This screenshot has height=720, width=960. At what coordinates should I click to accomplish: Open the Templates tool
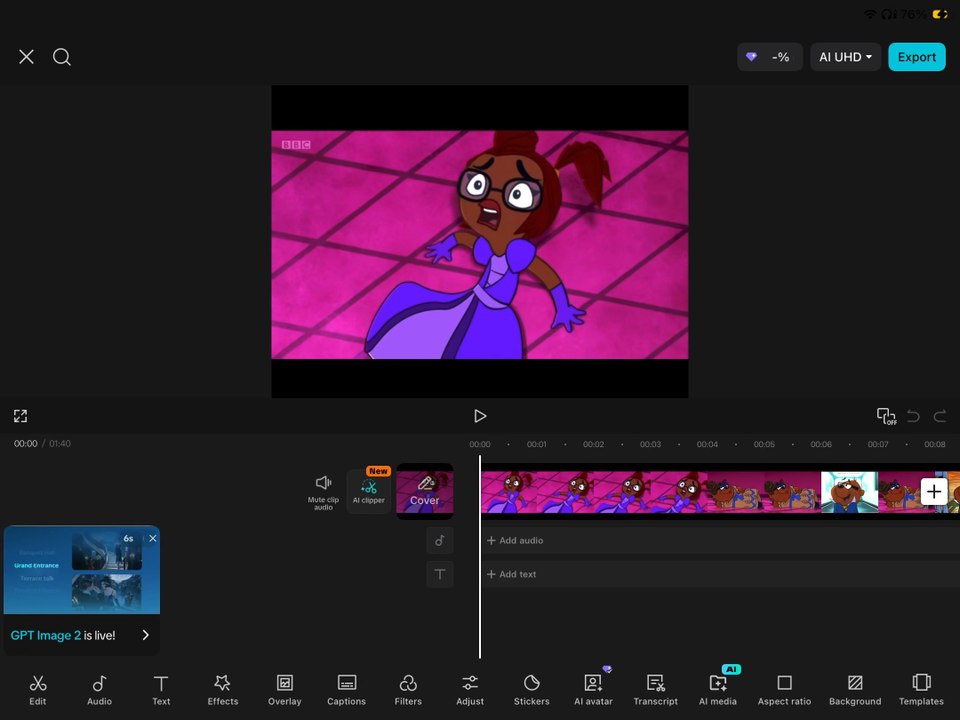pos(921,689)
